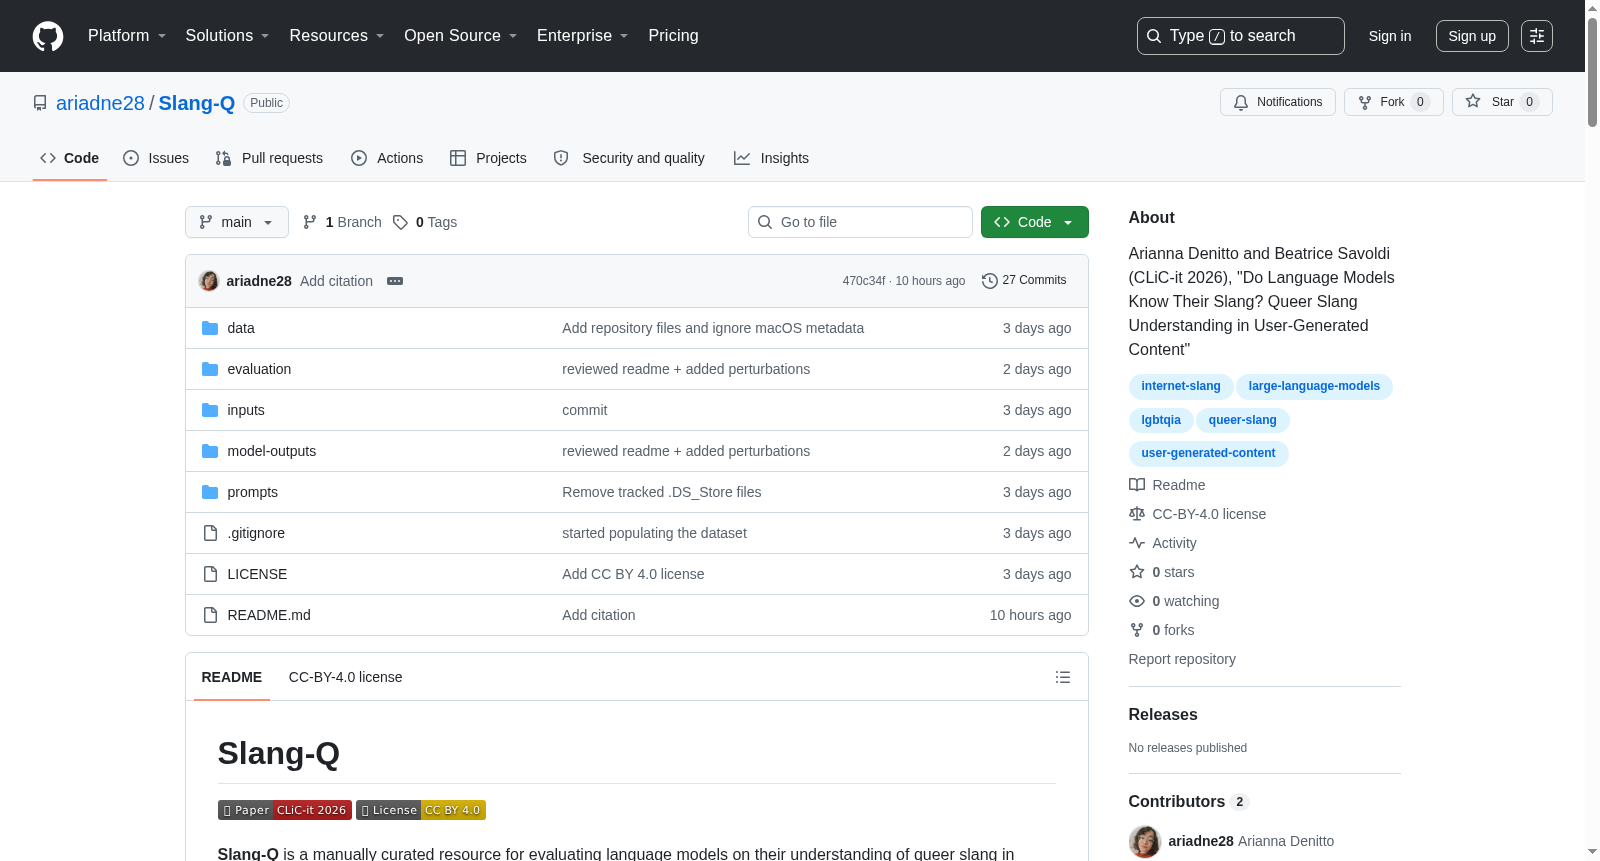Switch to the Projects tab
This screenshot has height=861, width=1600.
point(488,158)
